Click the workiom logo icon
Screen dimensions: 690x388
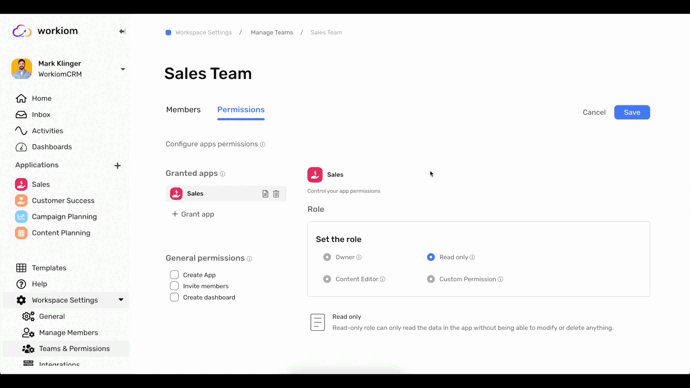(x=22, y=31)
